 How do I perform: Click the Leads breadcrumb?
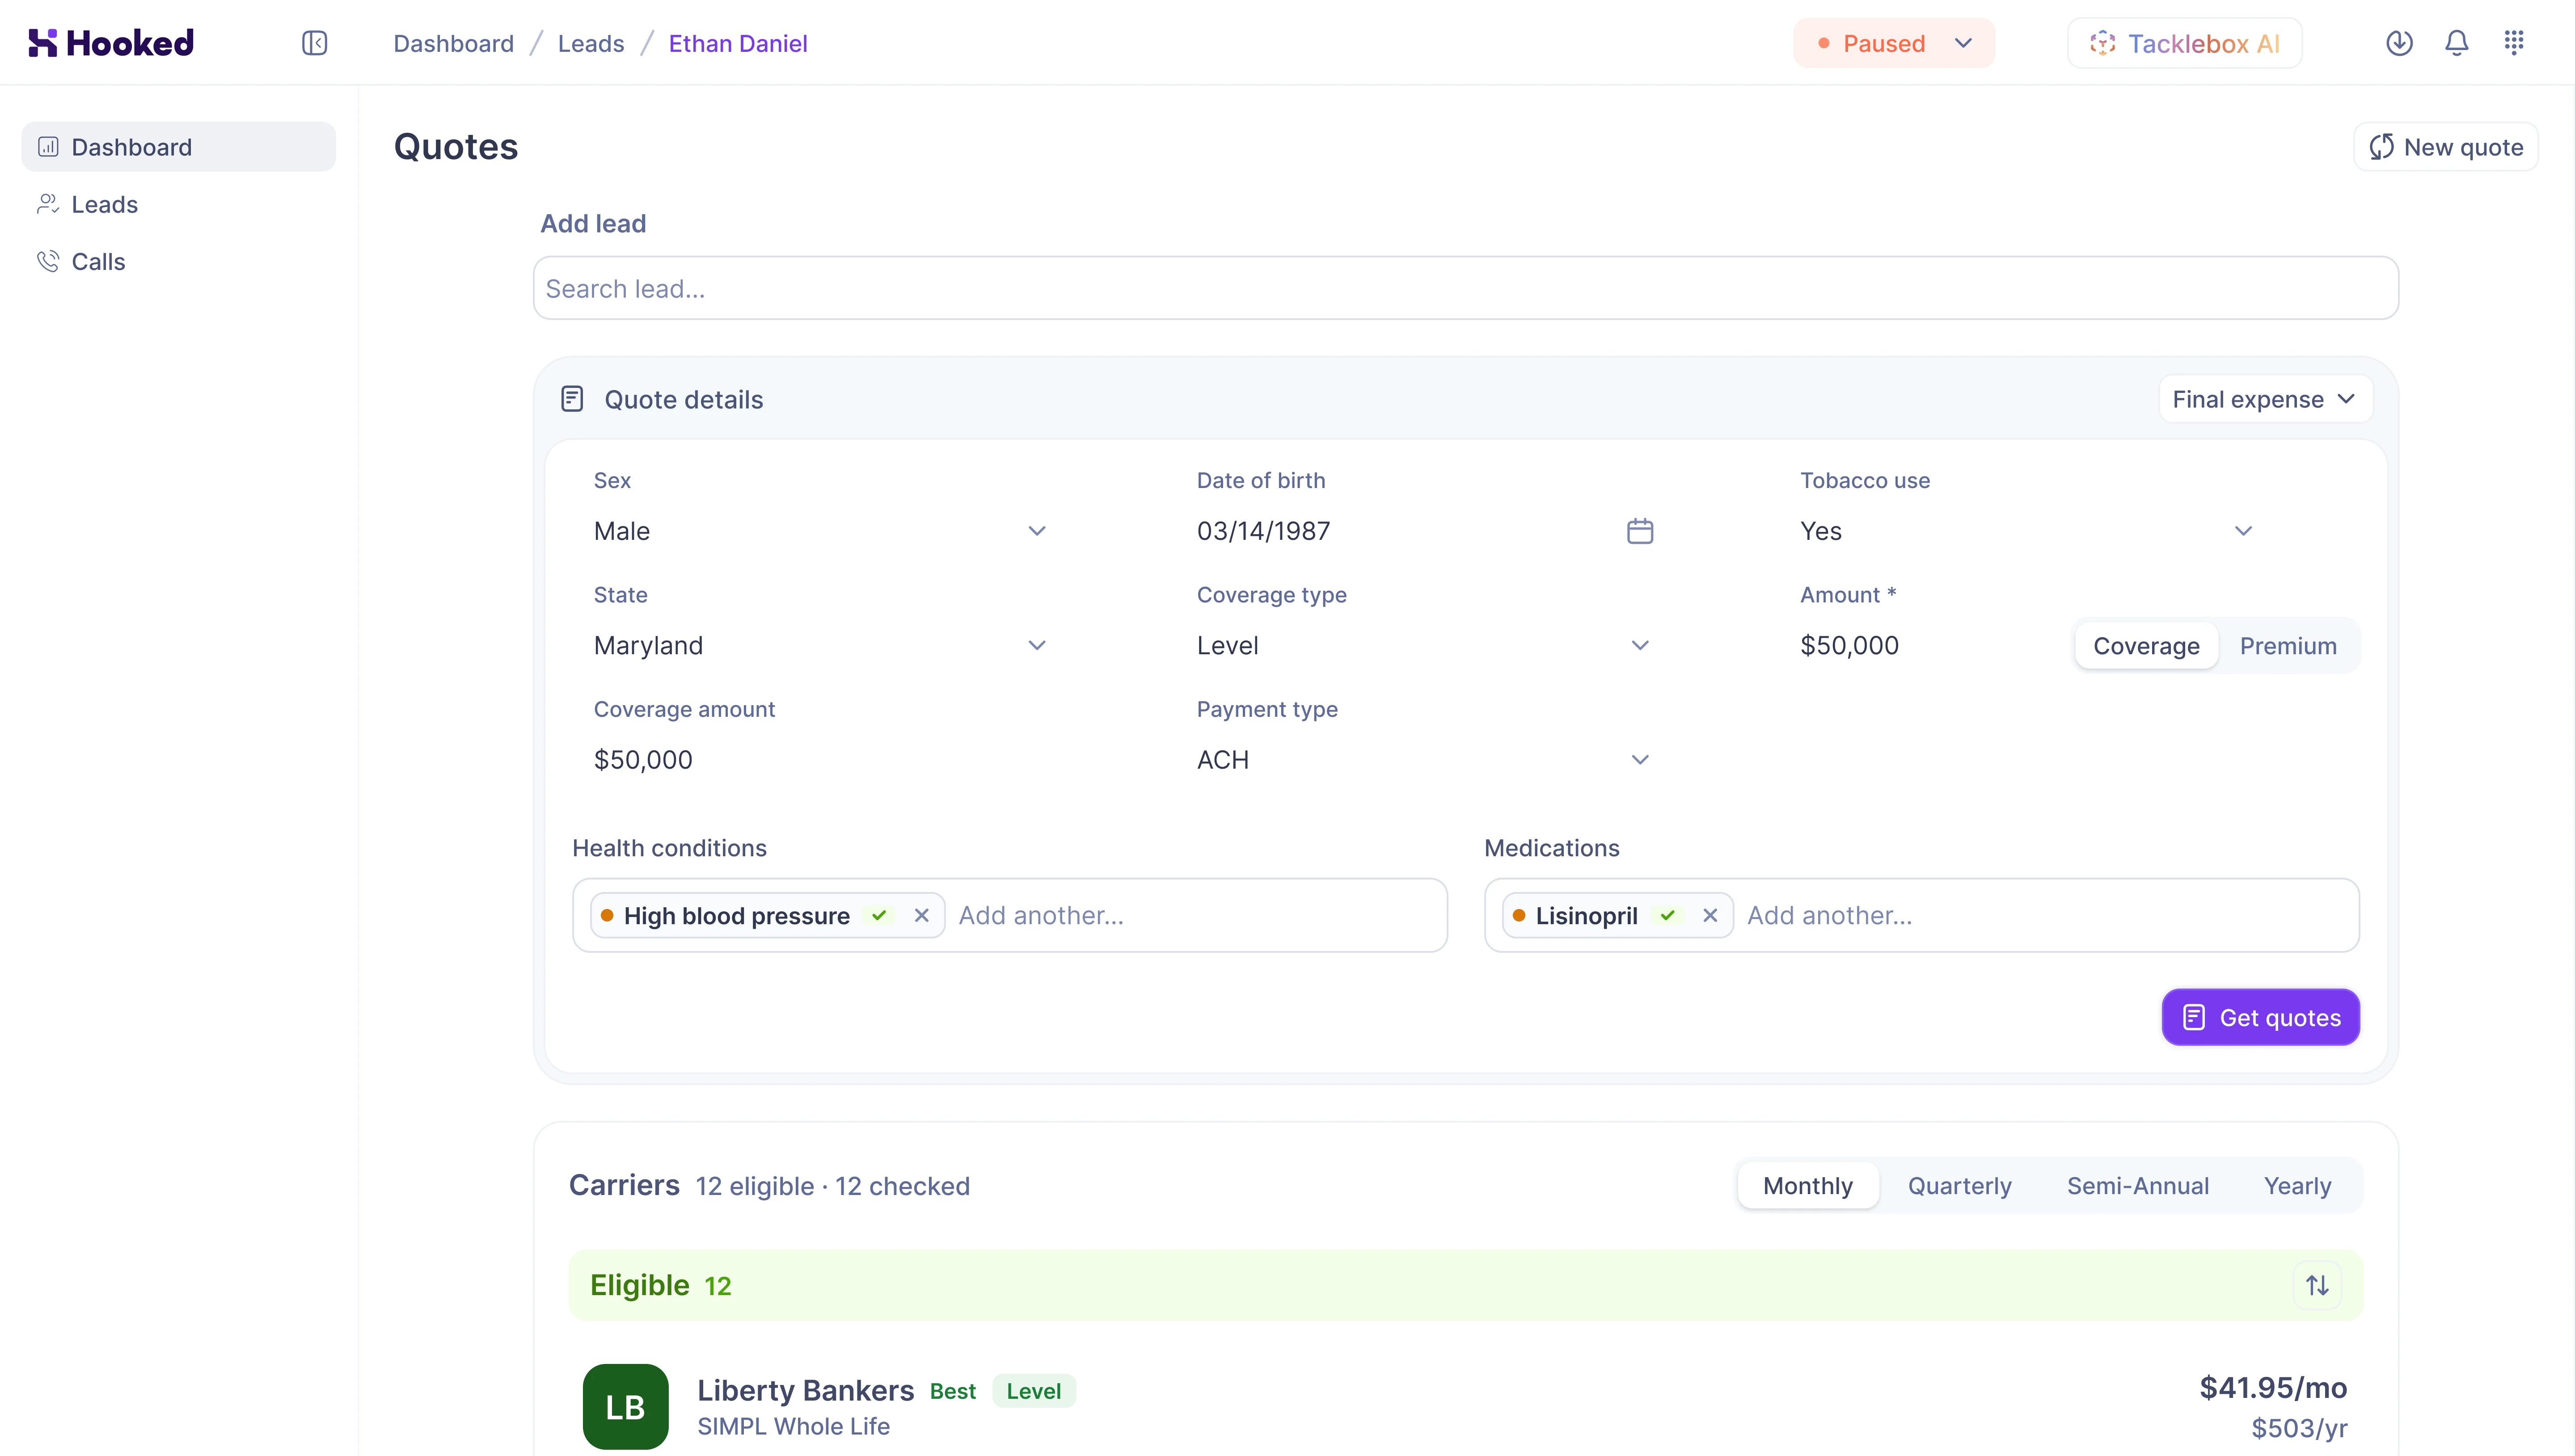(591, 43)
